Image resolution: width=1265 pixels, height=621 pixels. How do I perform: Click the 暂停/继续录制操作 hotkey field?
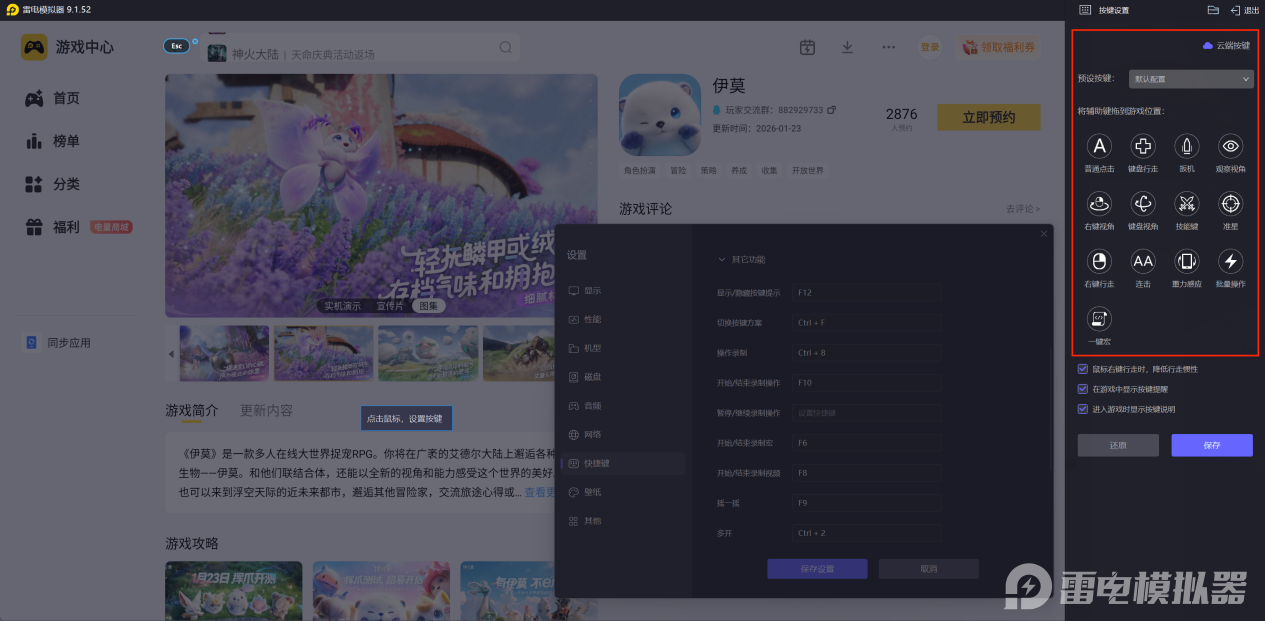pyautogui.click(x=866, y=413)
